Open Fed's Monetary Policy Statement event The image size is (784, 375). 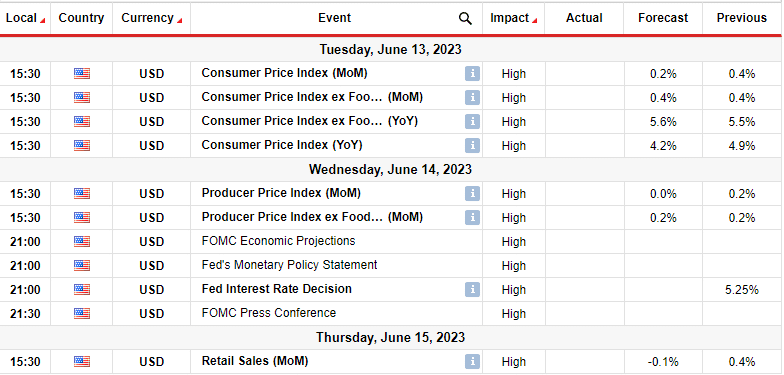tap(290, 265)
